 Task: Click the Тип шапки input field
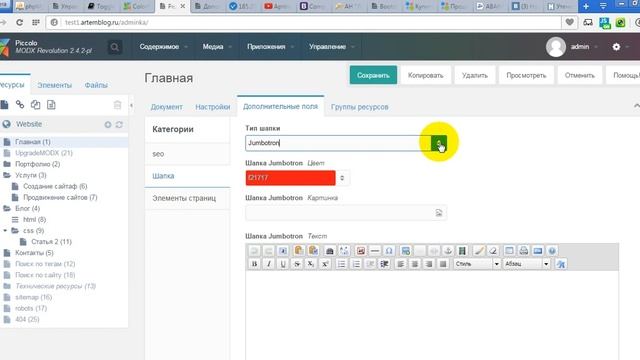pos(338,143)
